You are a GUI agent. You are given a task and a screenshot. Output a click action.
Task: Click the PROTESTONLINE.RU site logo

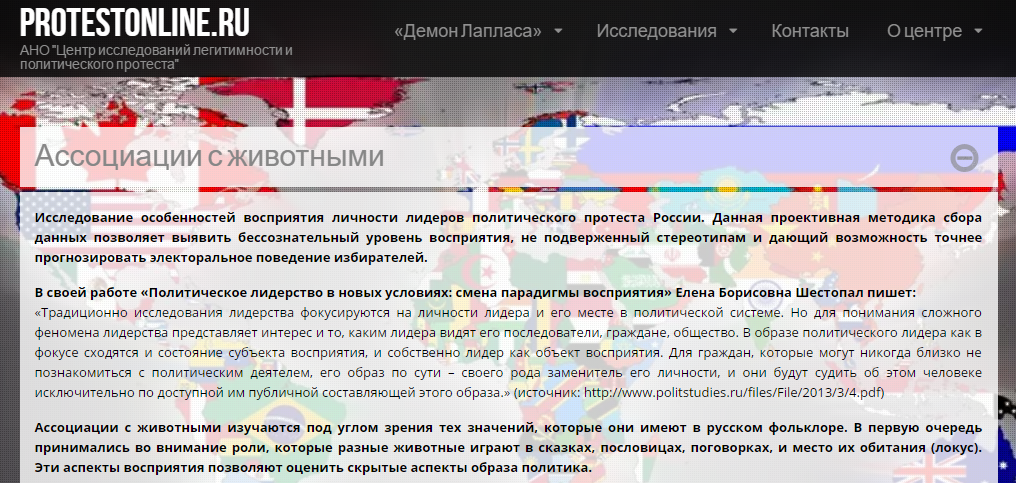[135, 22]
